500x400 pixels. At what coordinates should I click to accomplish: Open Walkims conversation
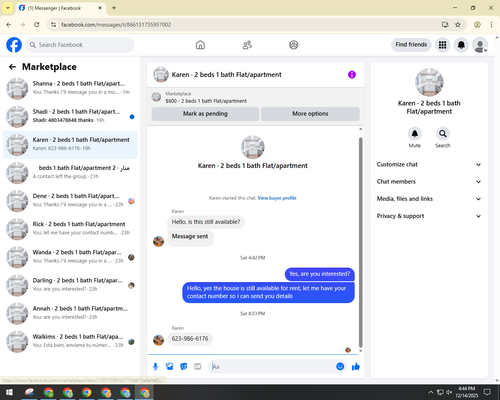(x=70, y=341)
